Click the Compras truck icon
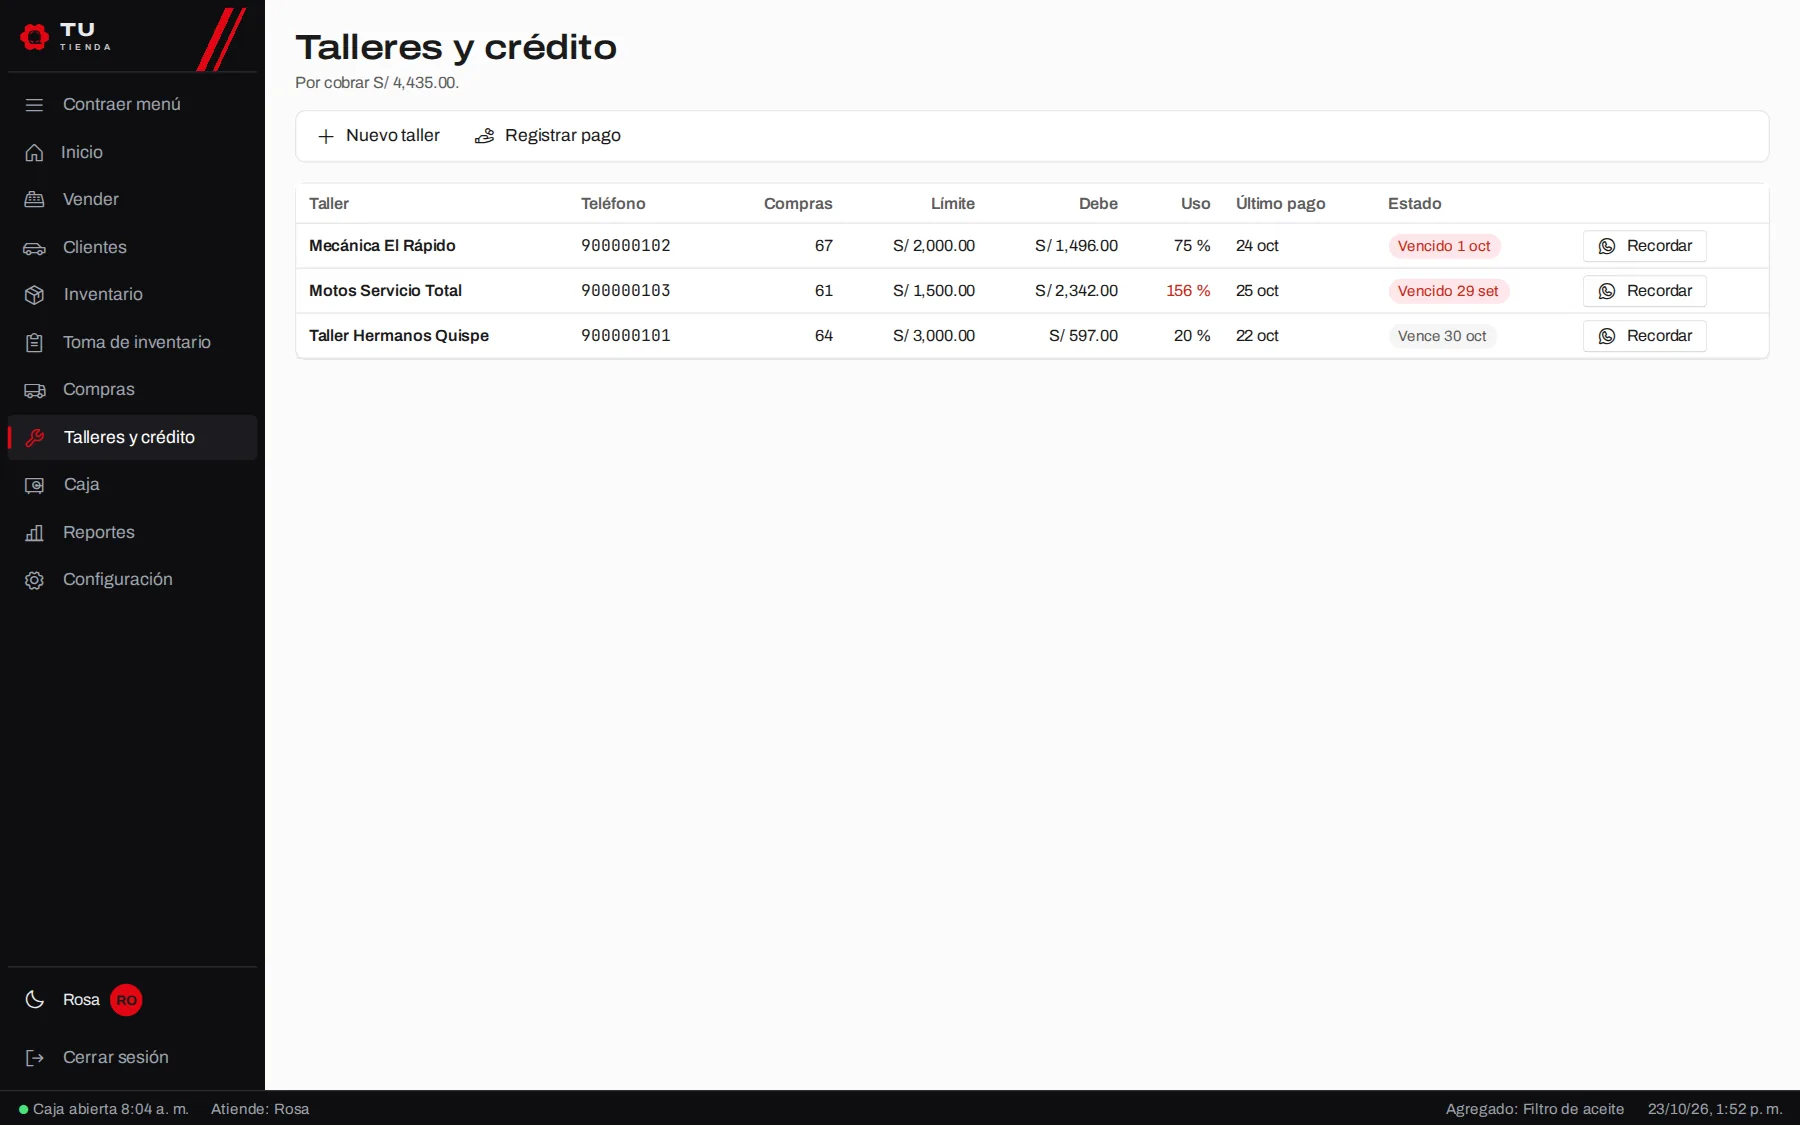This screenshot has height=1125, width=1800. 34,390
